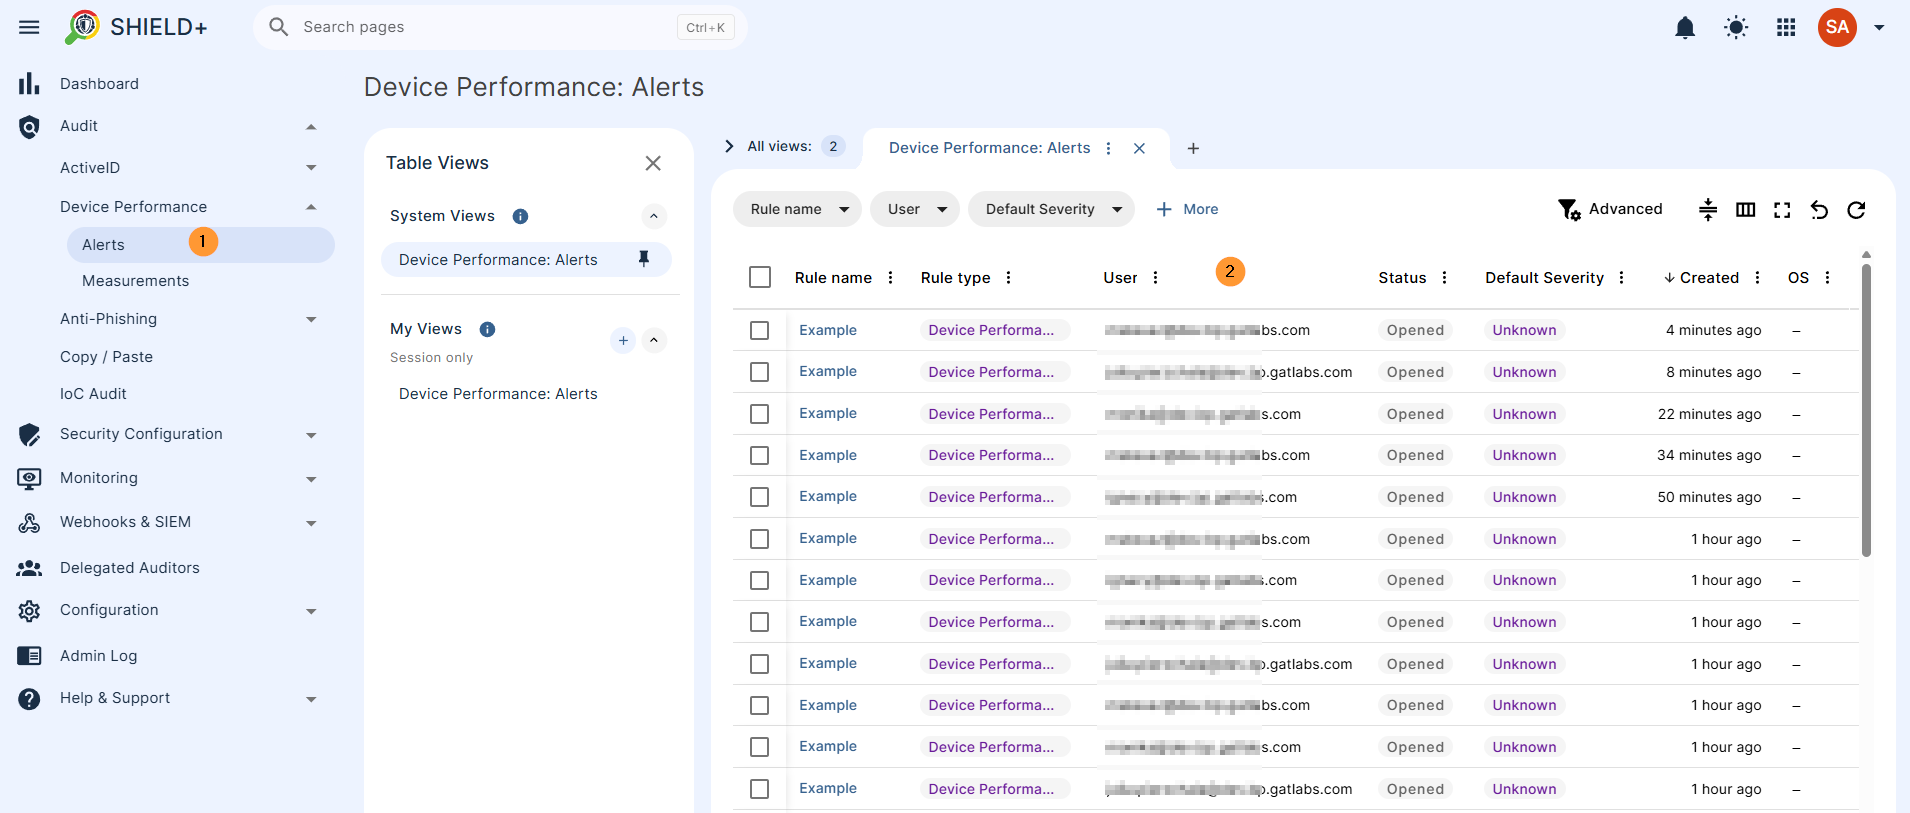Click the Security Configuration shield icon
This screenshot has height=813, width=1910.
tap(29, 435)
